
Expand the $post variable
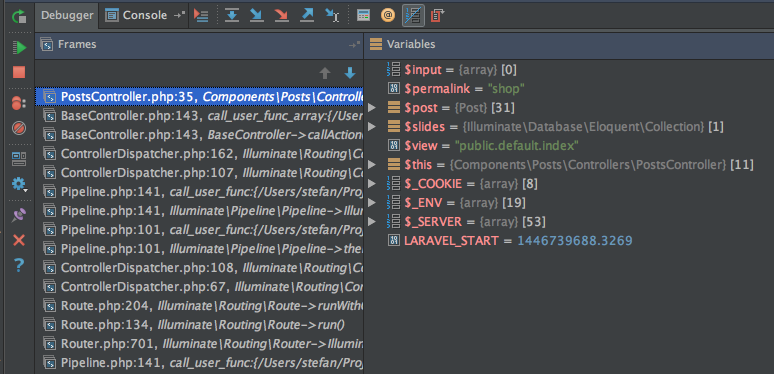pos(372,108)
